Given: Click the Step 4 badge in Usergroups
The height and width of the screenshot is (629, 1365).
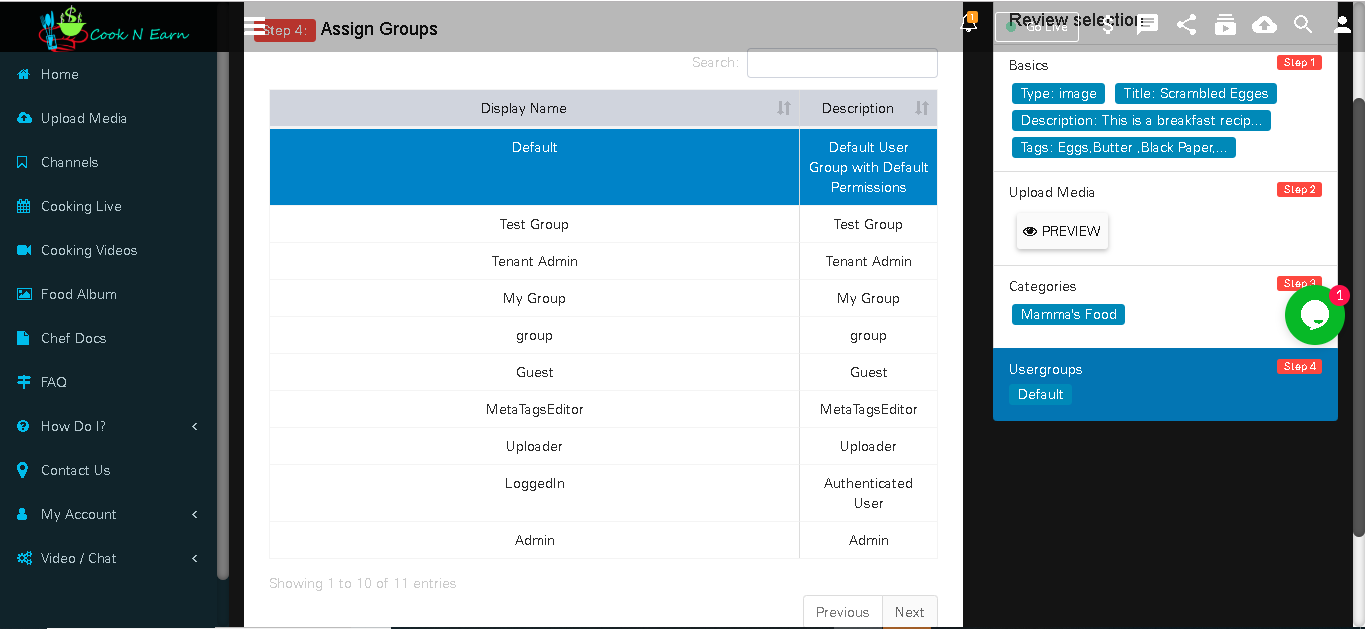Looking at the screenshot, I should point(1299,366).
